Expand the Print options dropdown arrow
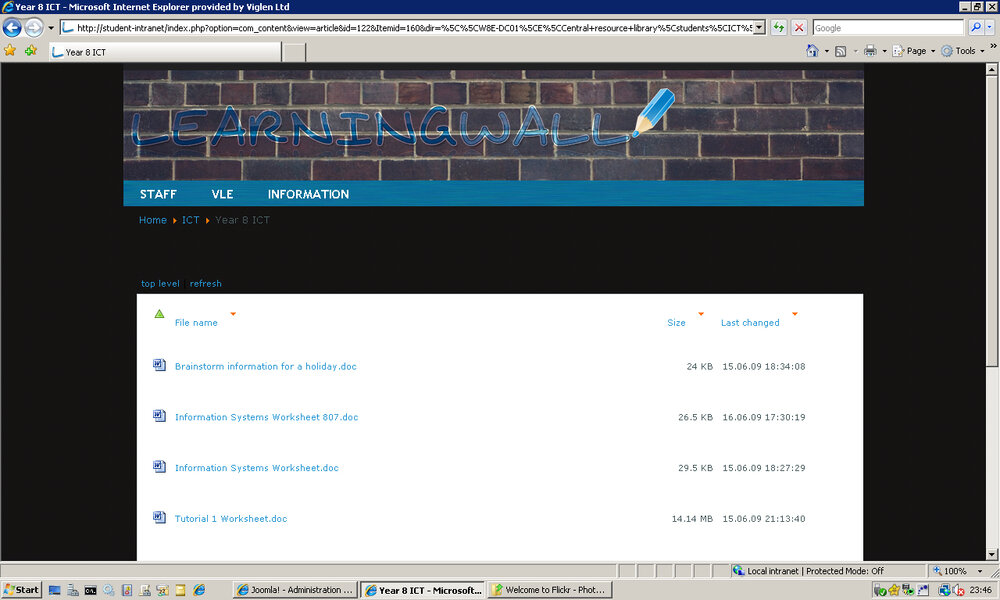This screenshot has width=1000, height=600. [885, 51]
